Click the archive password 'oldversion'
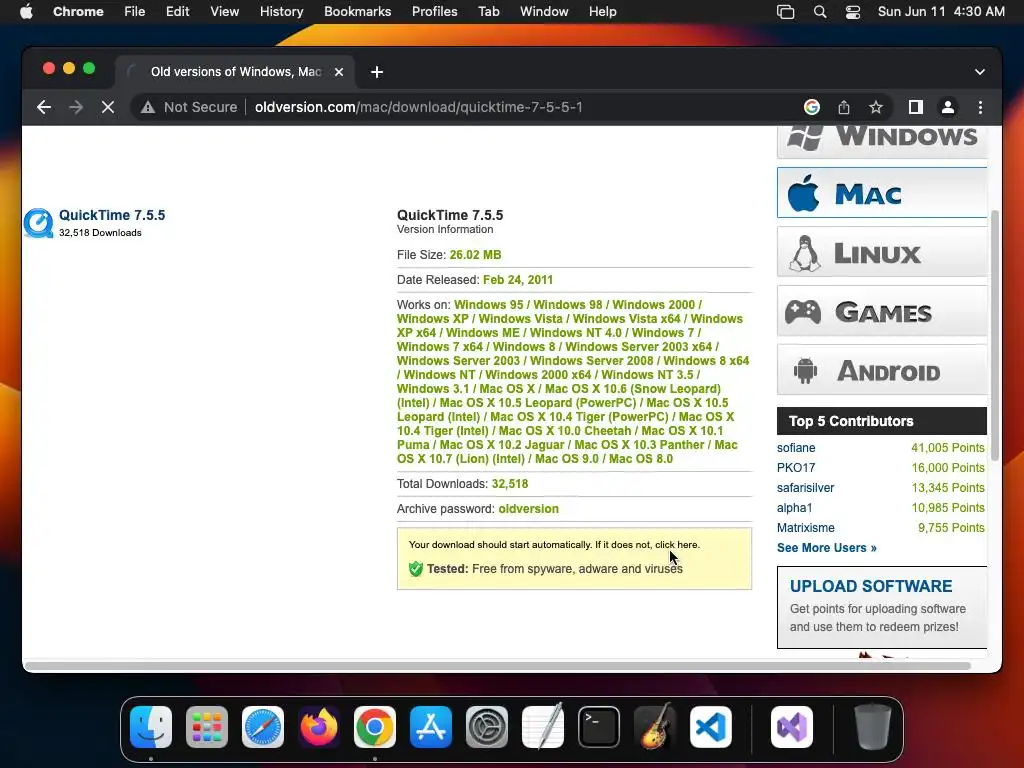The image size is (1024, 768). click(x=528, y=509)
